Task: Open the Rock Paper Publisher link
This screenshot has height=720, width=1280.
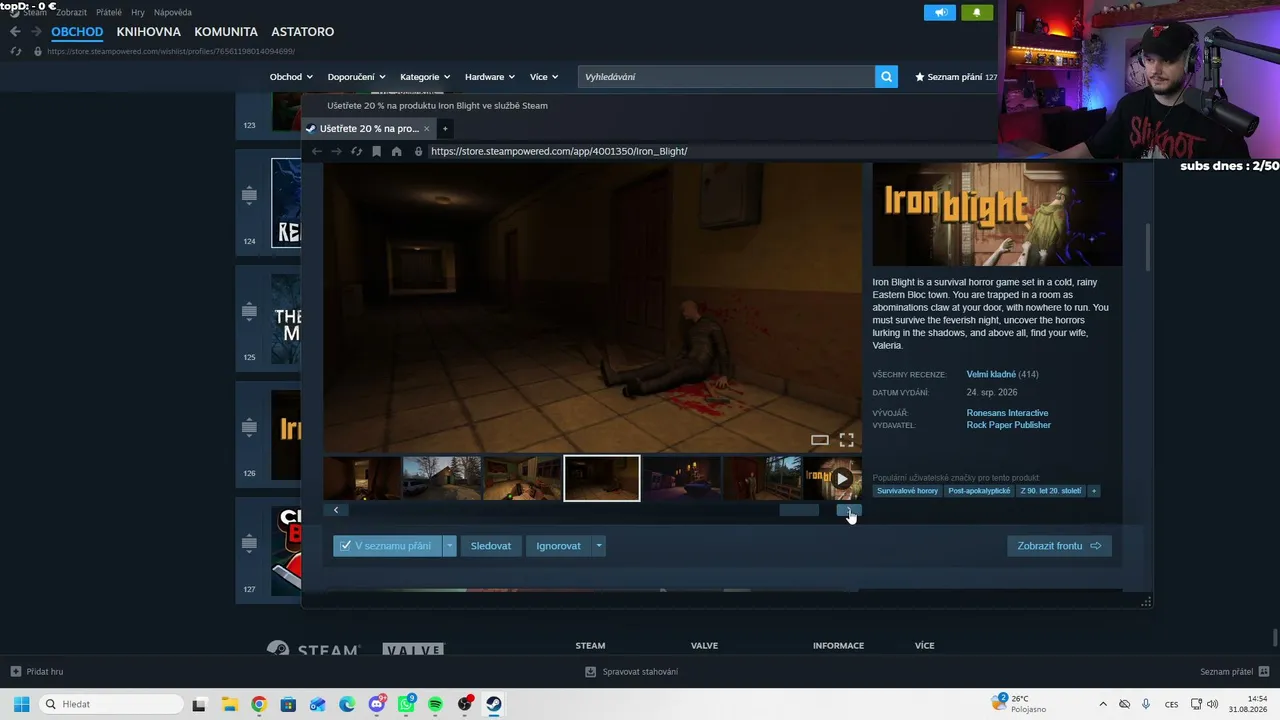Action: (1009, 425)
